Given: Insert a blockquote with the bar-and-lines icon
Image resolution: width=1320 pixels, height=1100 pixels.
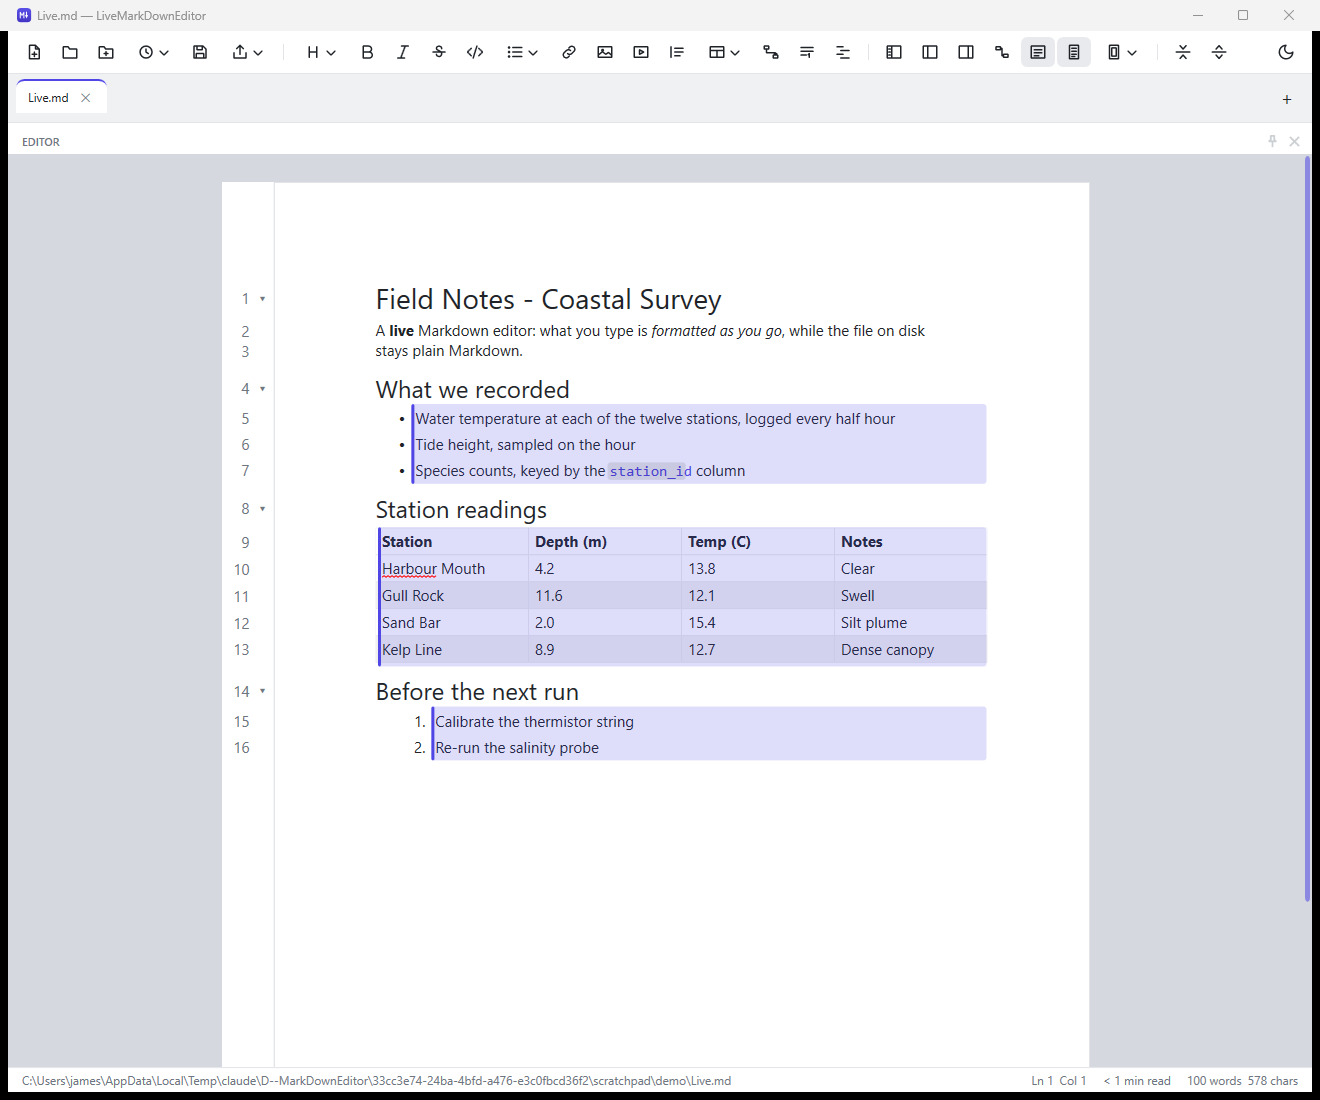Looking at the screenshot, I should pos(677,52).
